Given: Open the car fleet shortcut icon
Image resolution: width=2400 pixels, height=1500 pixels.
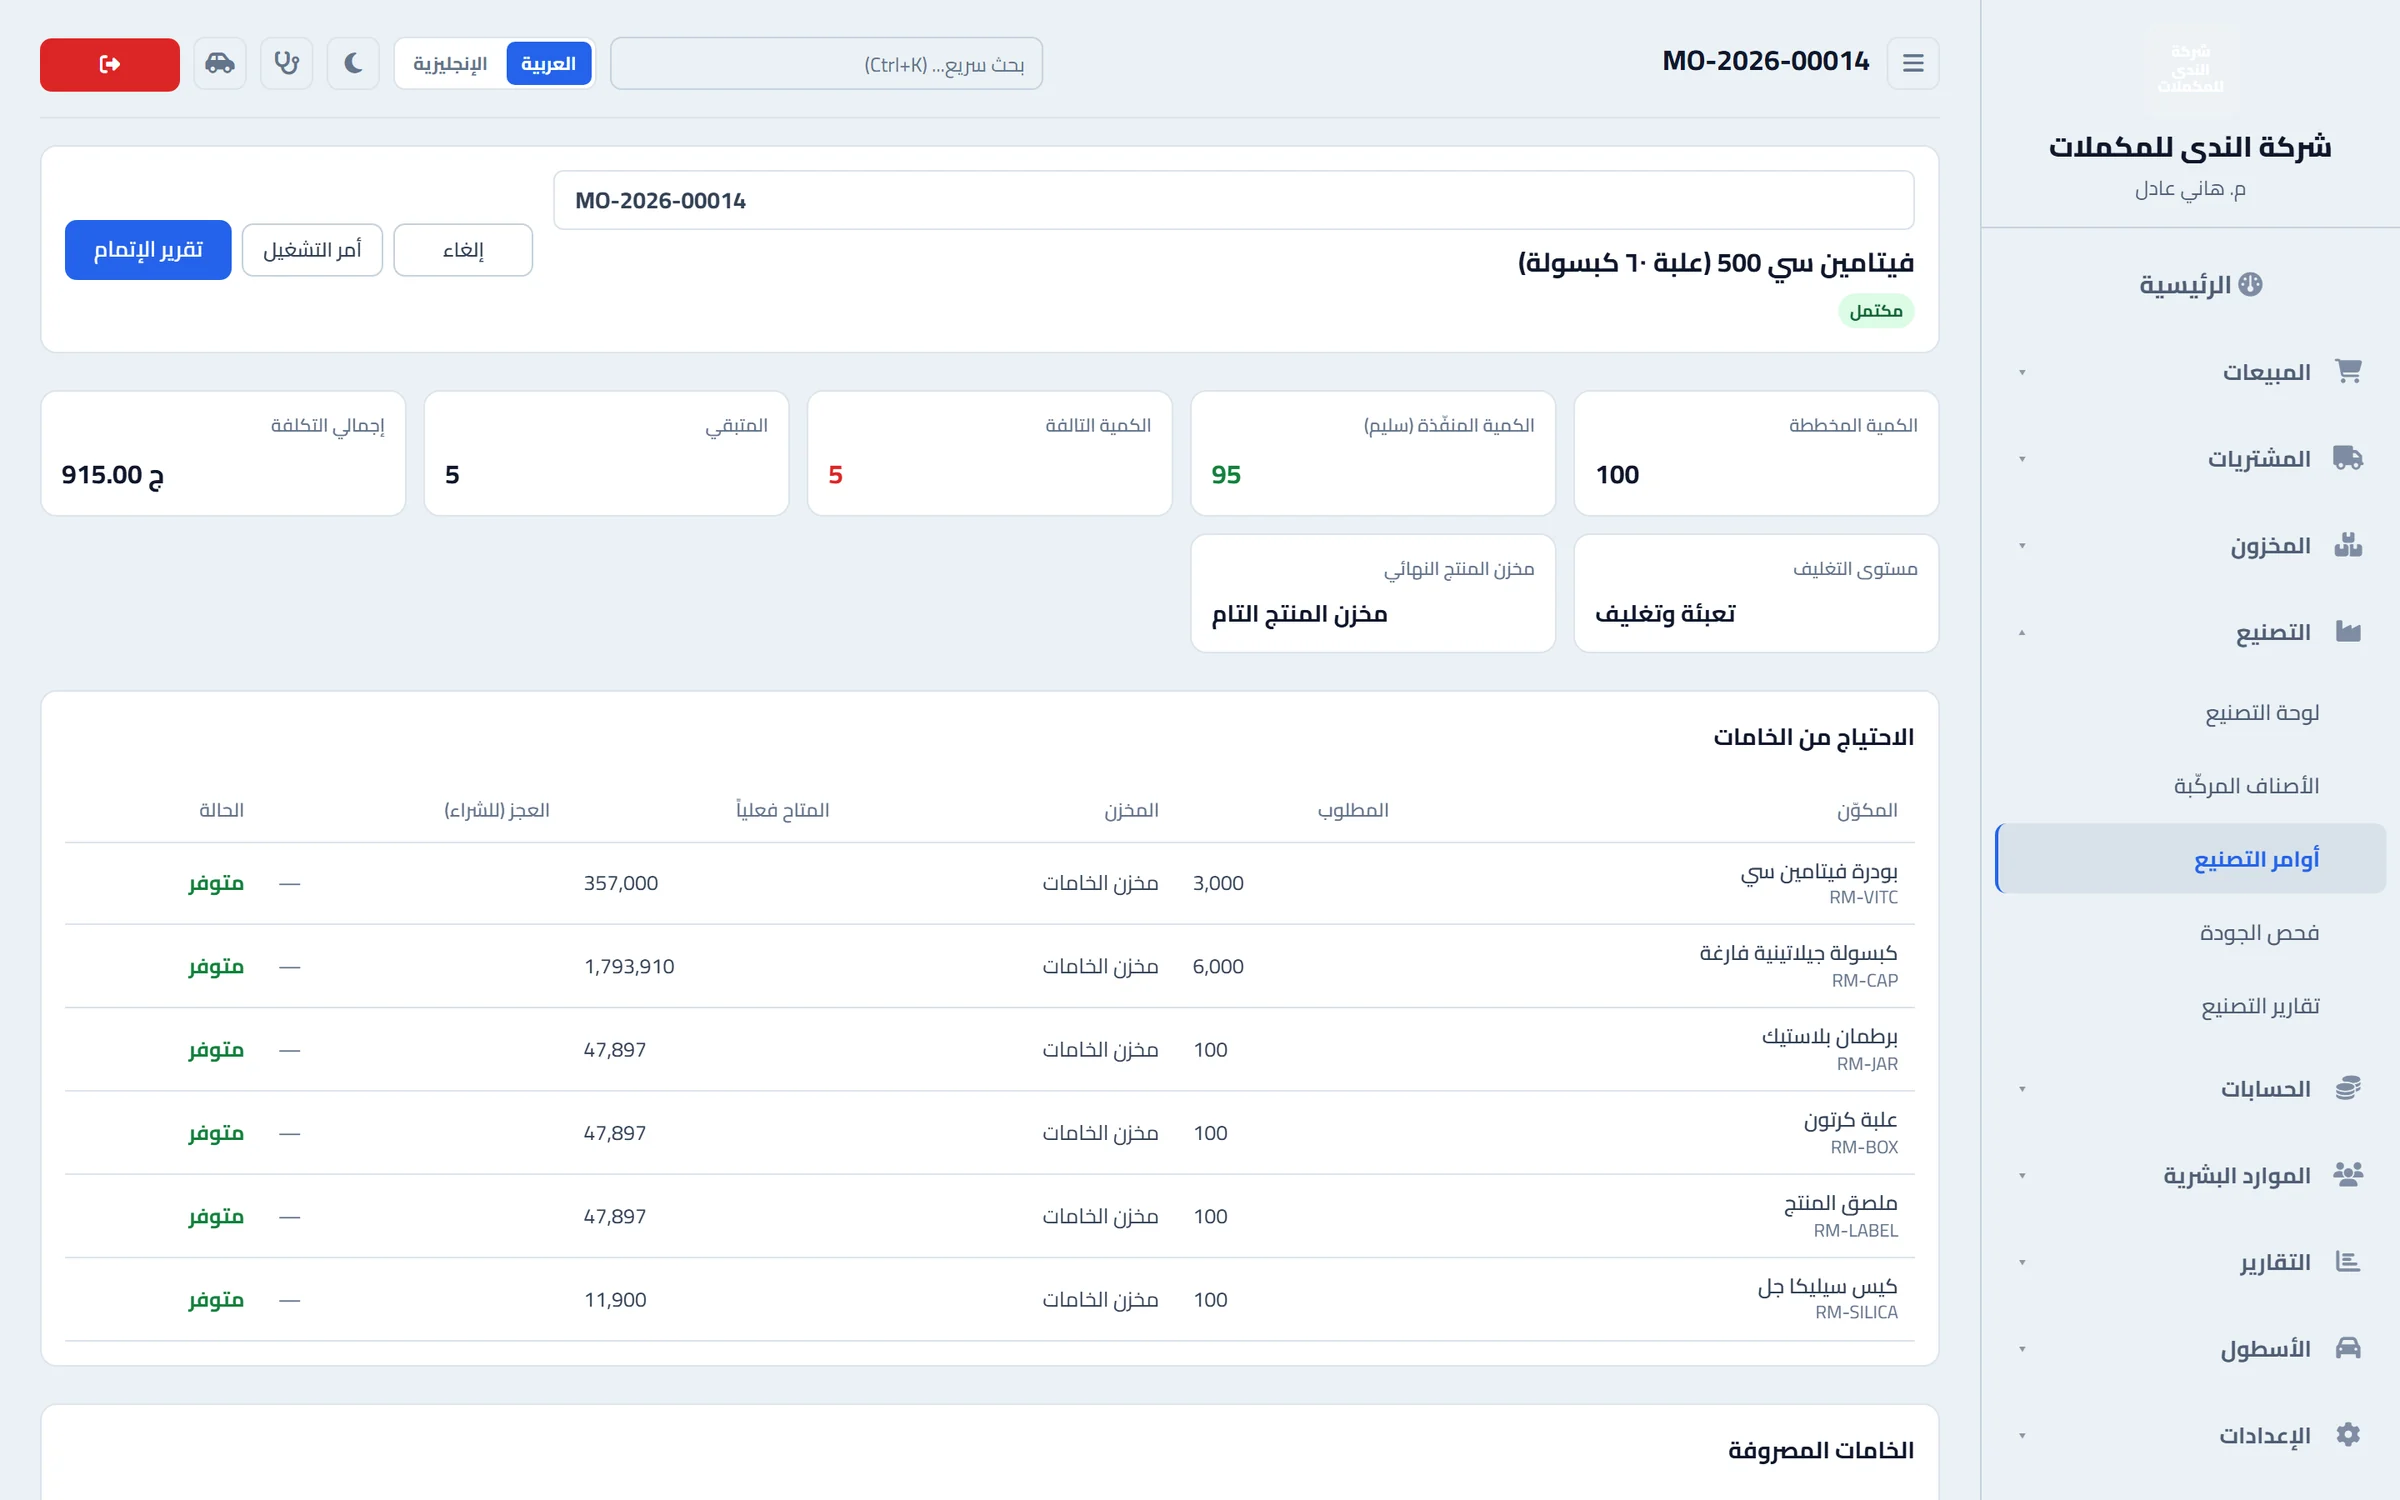Looking at the screenshot, I should 220,64.
